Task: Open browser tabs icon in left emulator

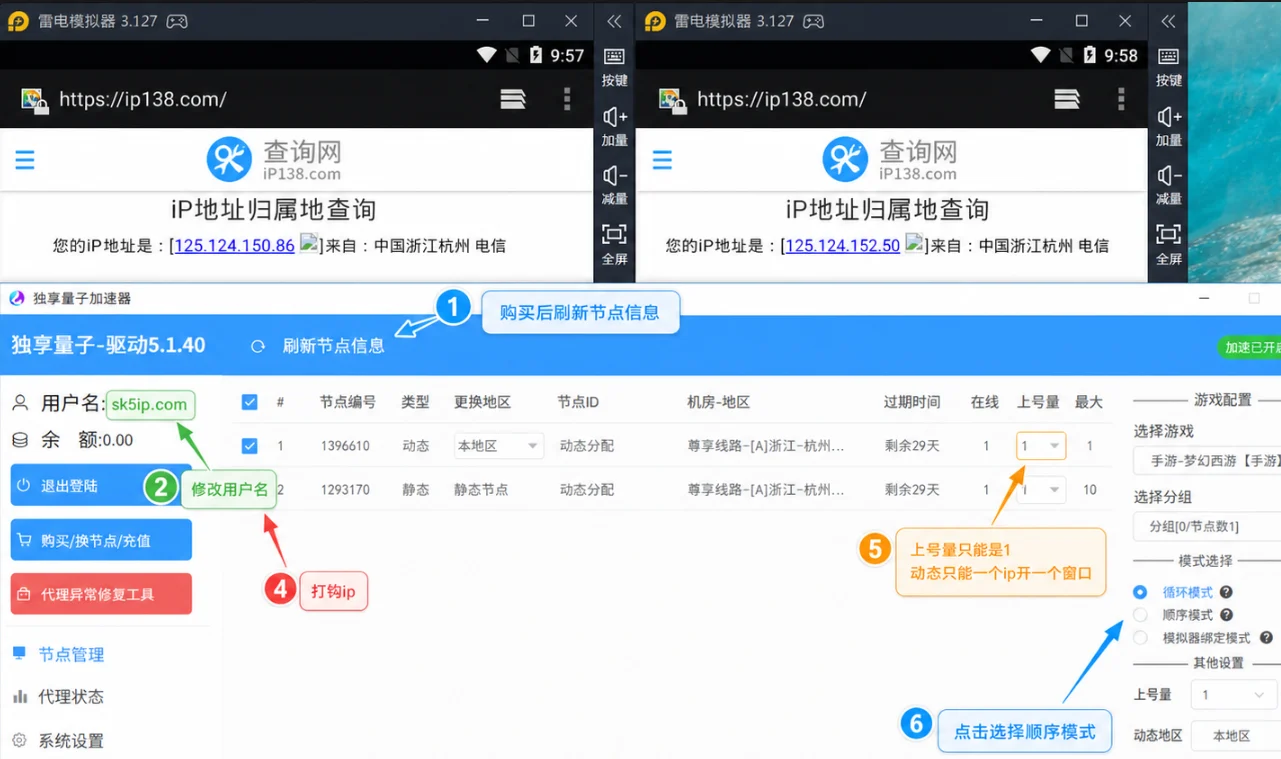Action: [x=513, y=98]
